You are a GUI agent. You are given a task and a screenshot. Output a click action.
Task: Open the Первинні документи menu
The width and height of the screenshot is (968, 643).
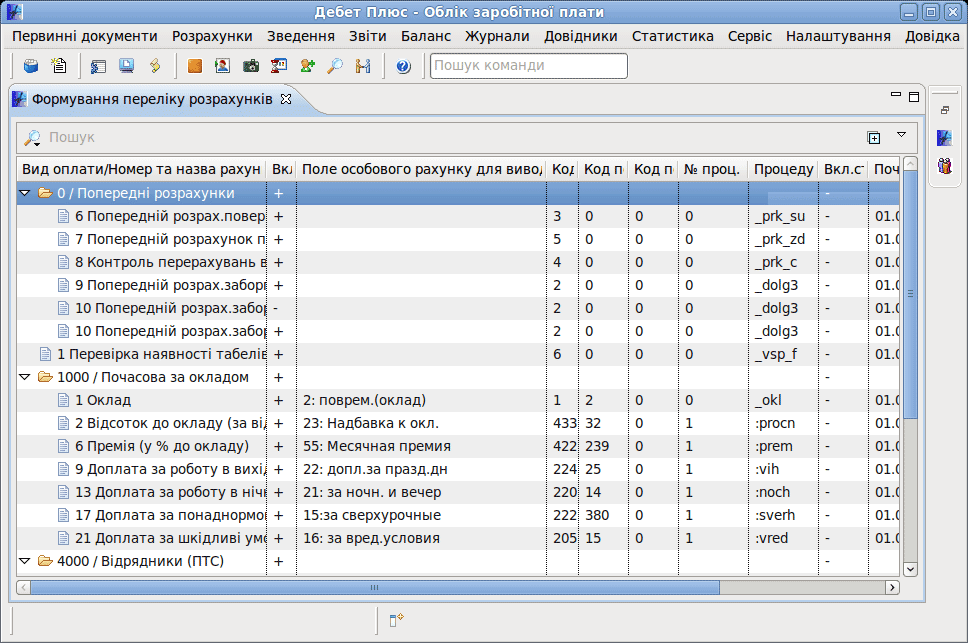click(85, 36)
